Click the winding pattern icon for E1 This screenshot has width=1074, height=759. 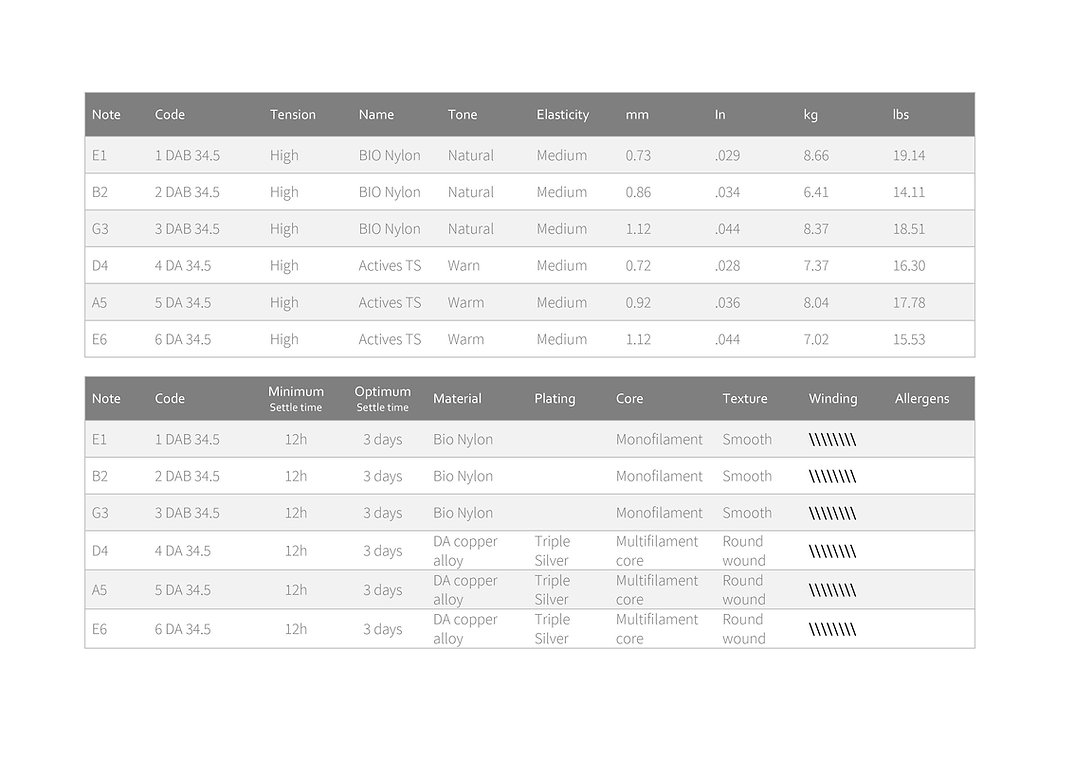pyautogui.click(x=832, y=440)
